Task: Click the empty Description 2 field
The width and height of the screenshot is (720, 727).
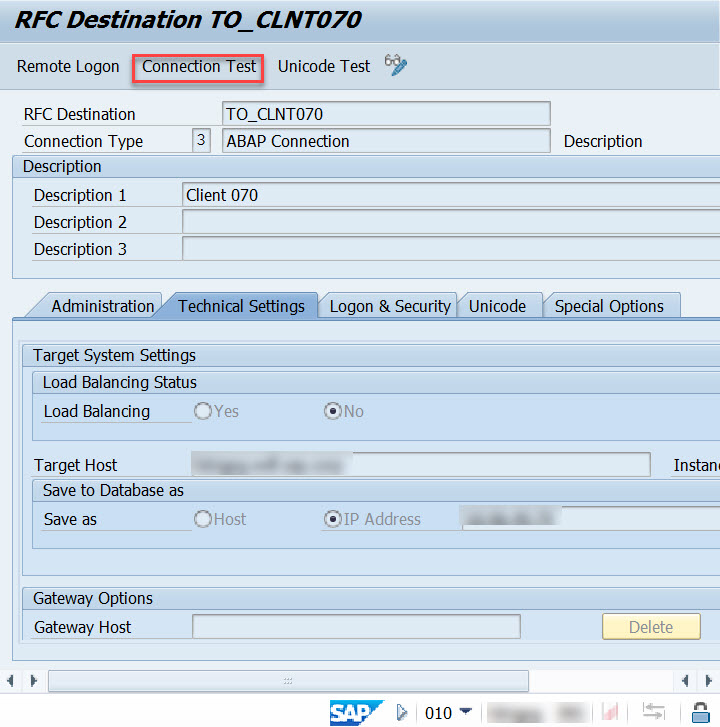Action: (x=451, y=222)
